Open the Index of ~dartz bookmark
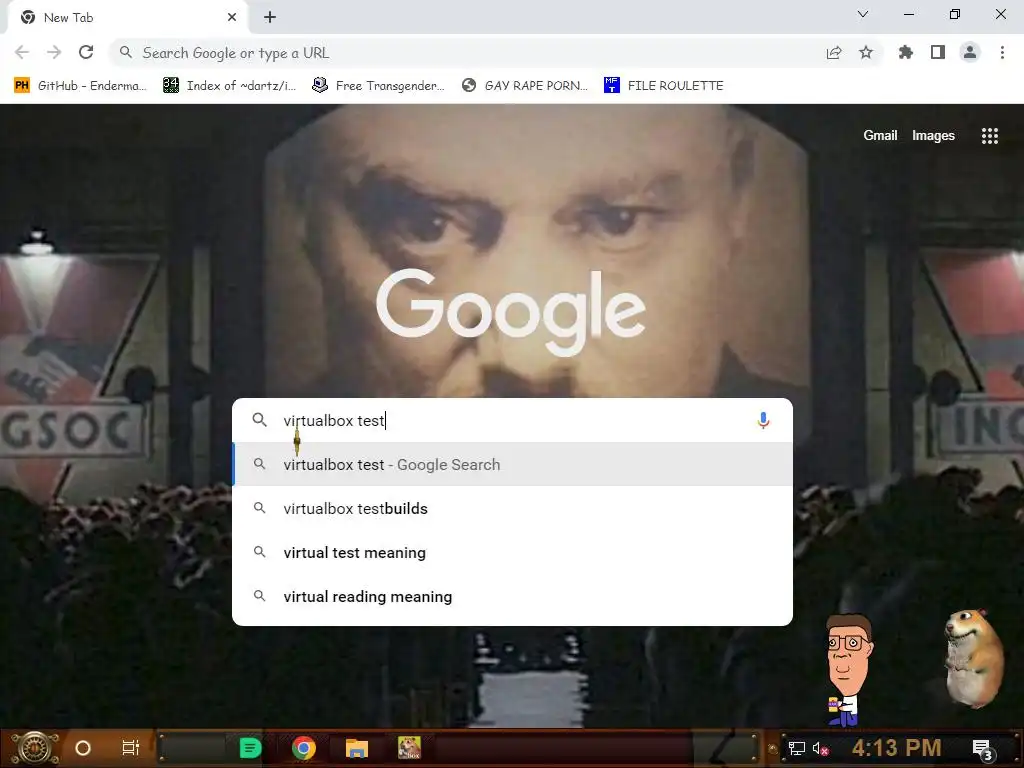This screenshot has width=1024, height=768. click(229, 86)
